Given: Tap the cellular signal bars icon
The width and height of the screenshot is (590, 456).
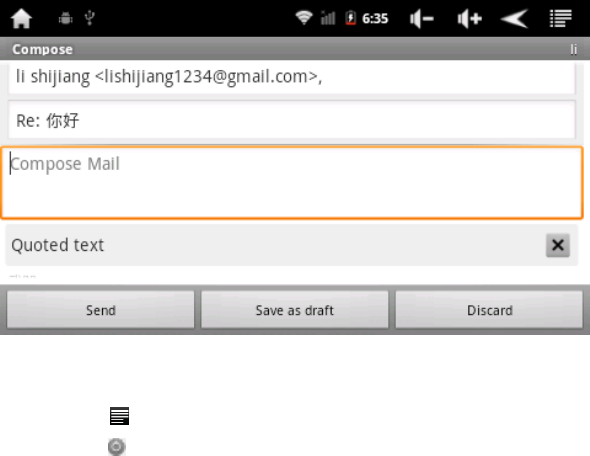Looking at the screenshot, I should coord(328,18).
